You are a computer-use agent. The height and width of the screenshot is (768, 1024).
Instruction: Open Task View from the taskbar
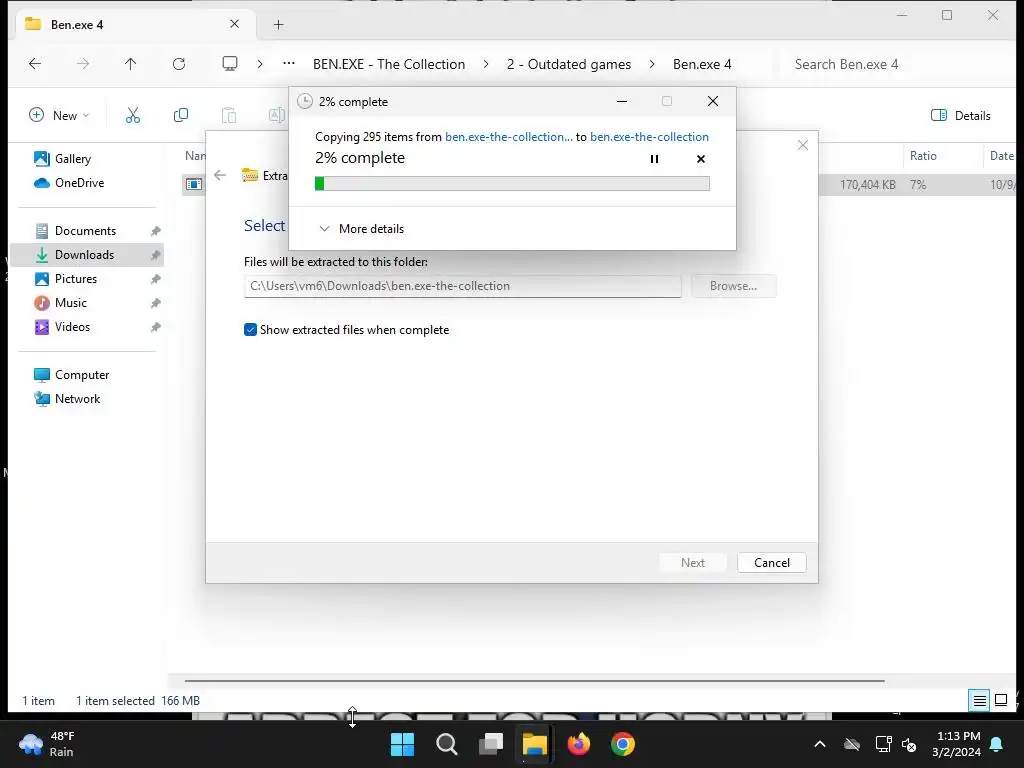(491, 744)
